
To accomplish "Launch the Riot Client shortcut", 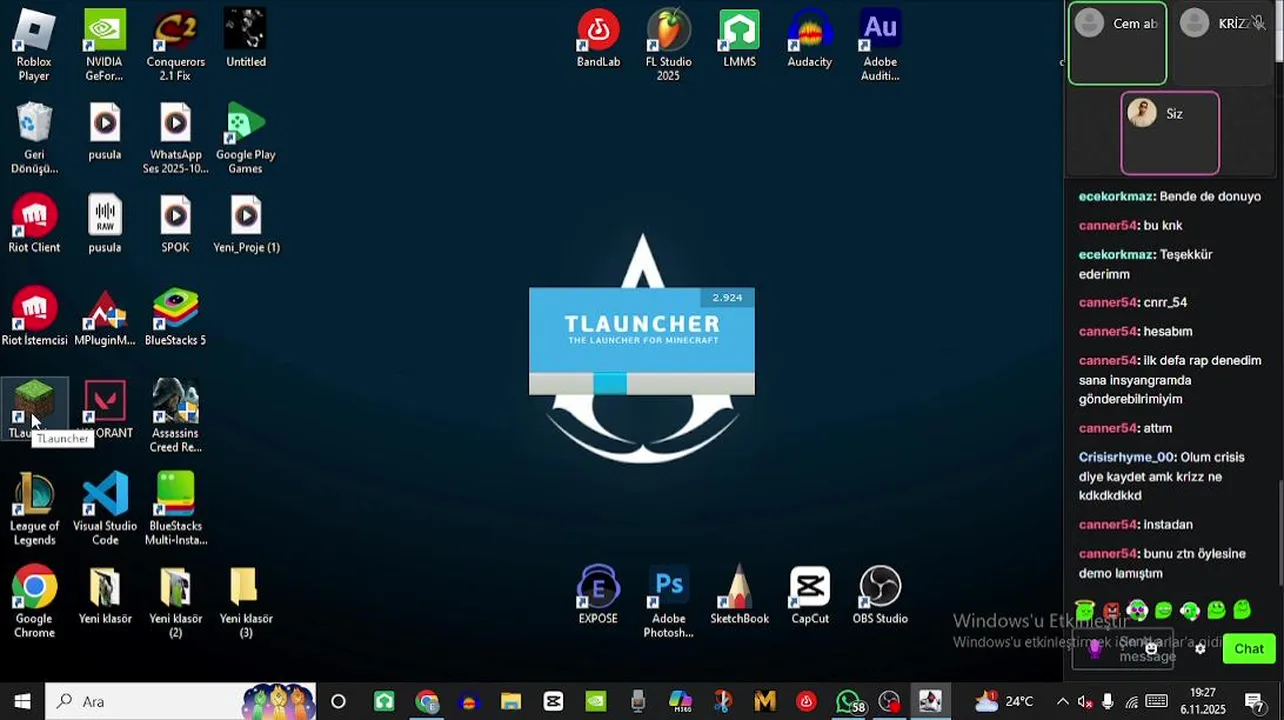I will point(34,224).
